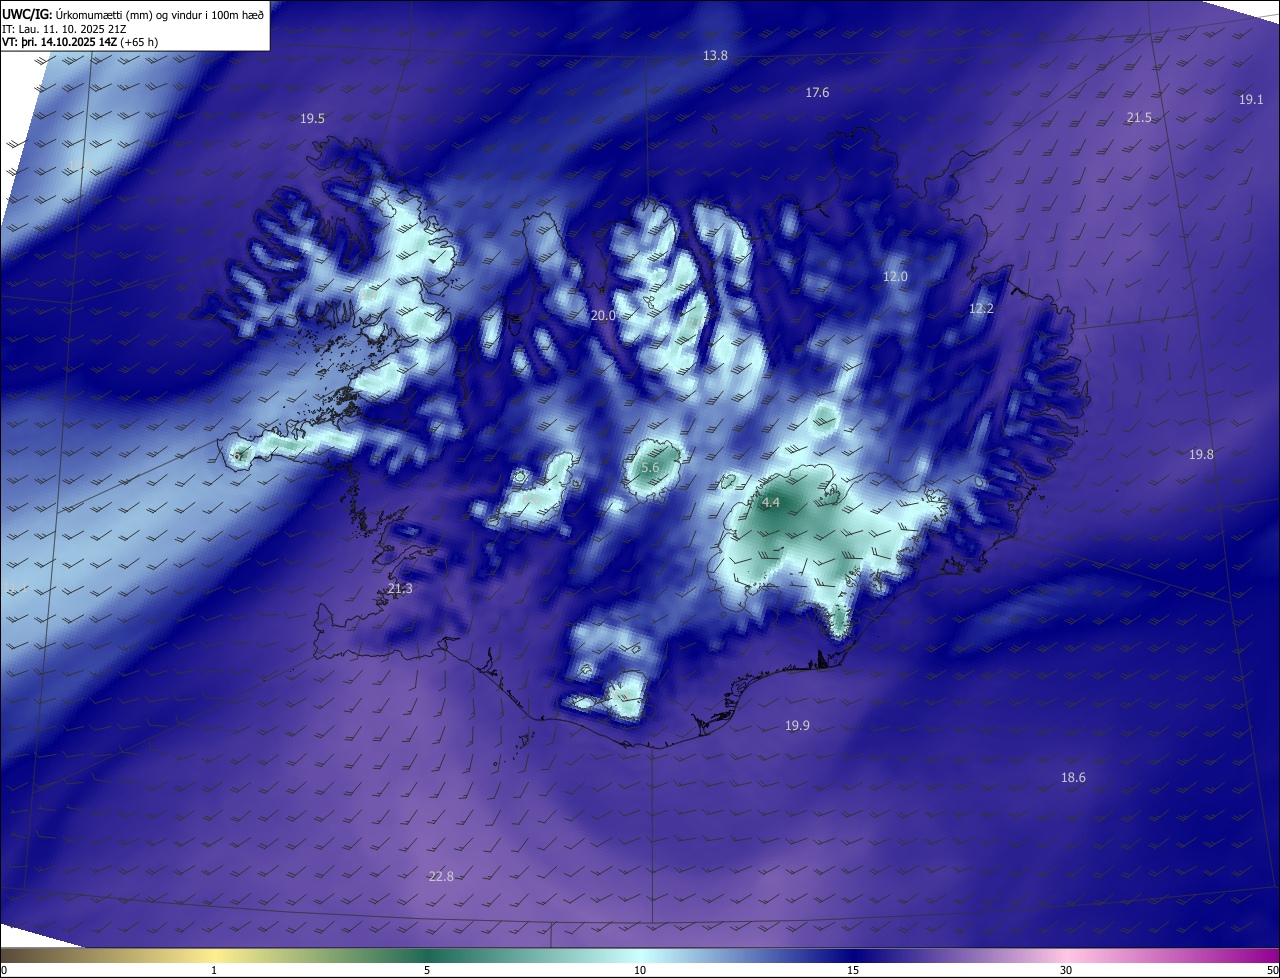Click the 21.3 value label
This screenshot has width=1280, height=978.
click(x=399, y=589)
